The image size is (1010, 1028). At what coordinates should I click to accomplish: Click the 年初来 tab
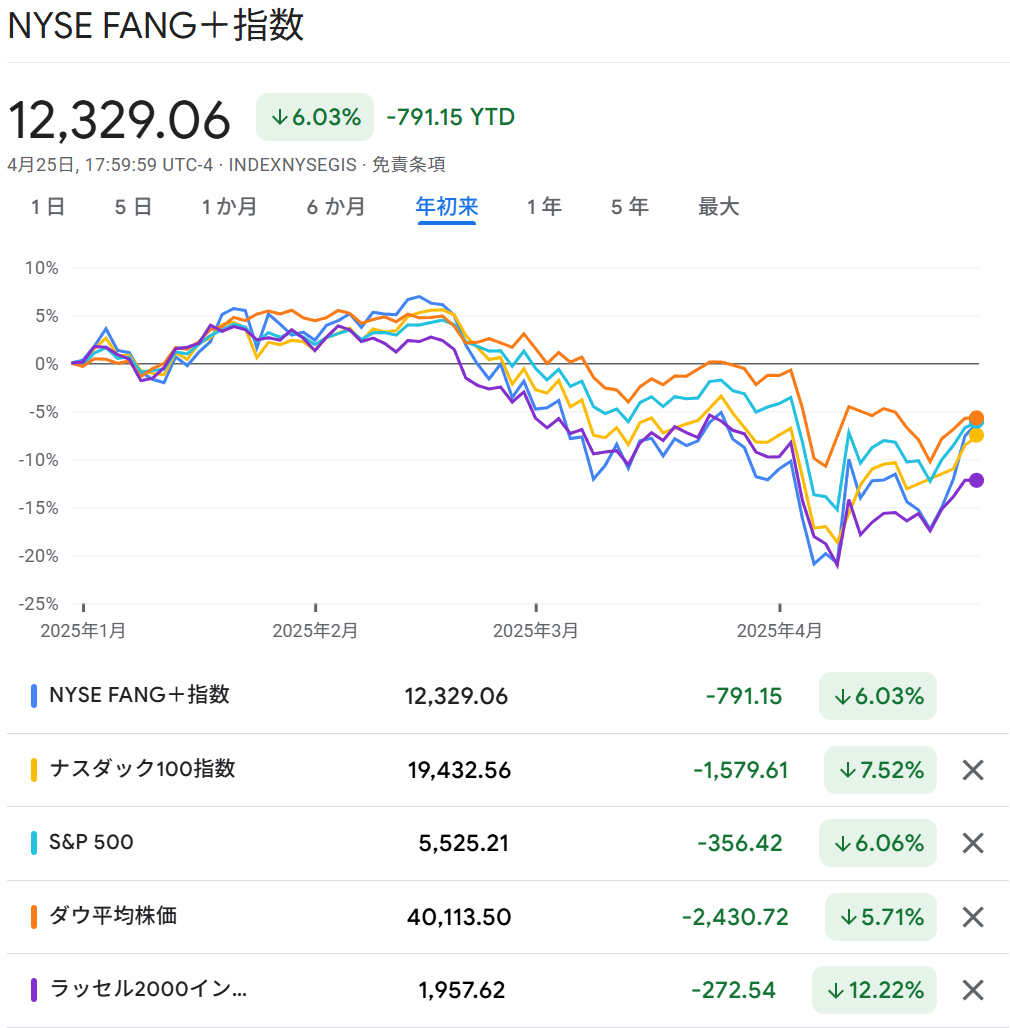click(x=447, y=207)
